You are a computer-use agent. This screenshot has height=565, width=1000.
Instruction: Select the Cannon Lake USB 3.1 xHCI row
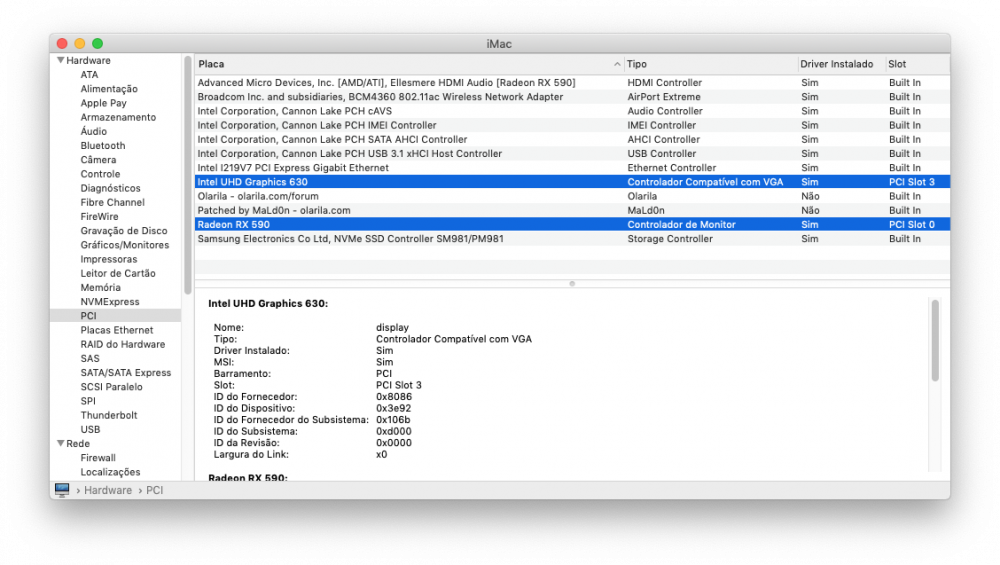[572, 154]
